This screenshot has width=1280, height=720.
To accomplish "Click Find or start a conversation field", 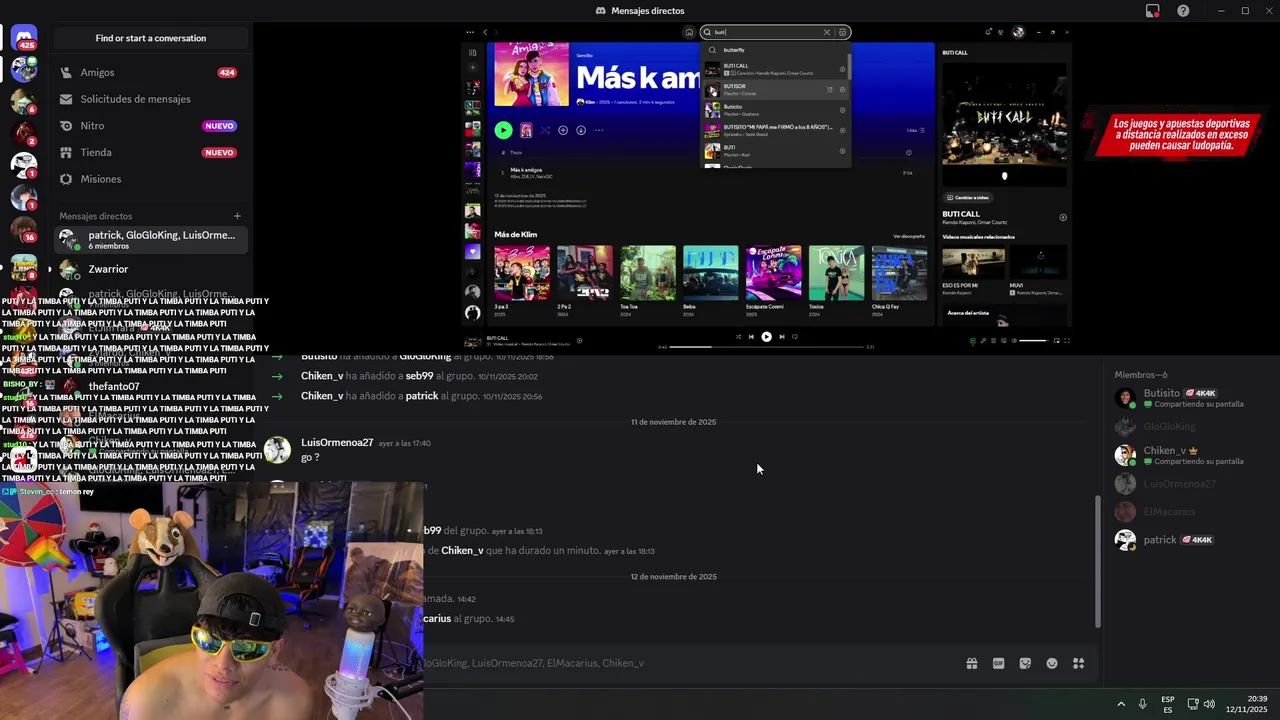I will [151, 38].
